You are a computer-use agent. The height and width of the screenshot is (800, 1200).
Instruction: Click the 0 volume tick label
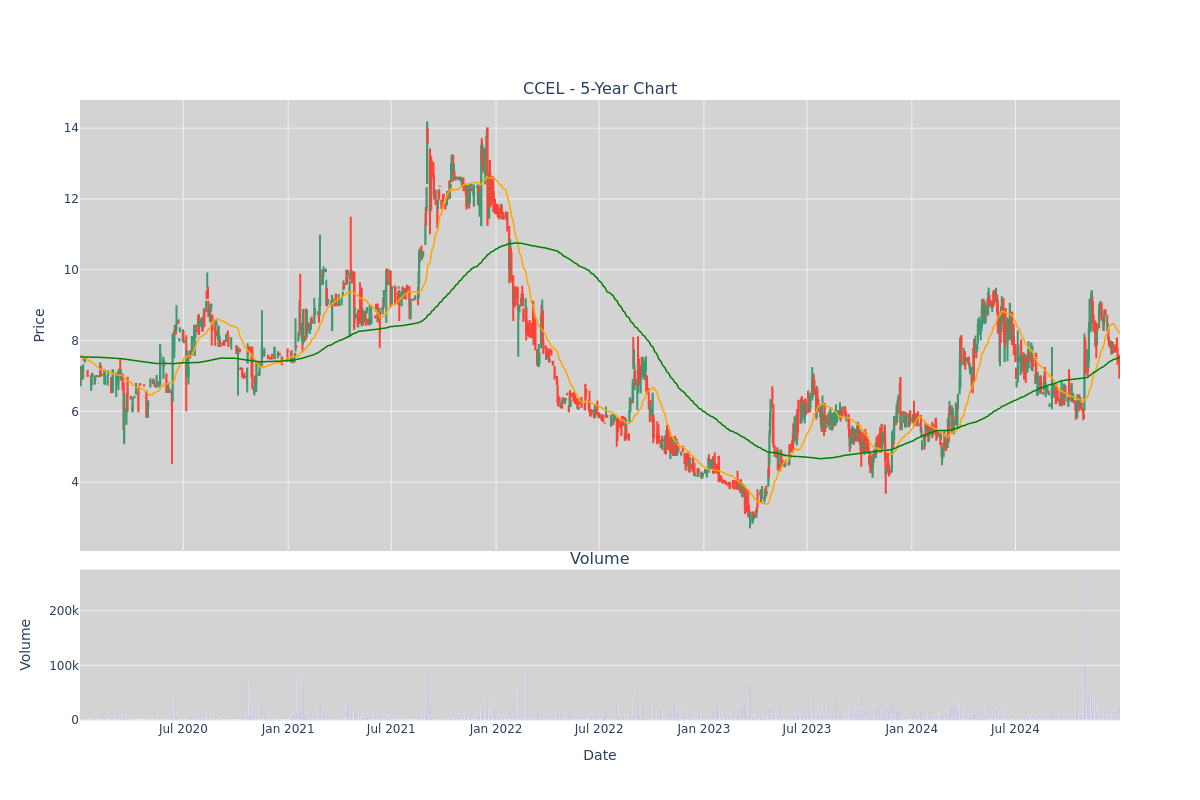[75, 719]
